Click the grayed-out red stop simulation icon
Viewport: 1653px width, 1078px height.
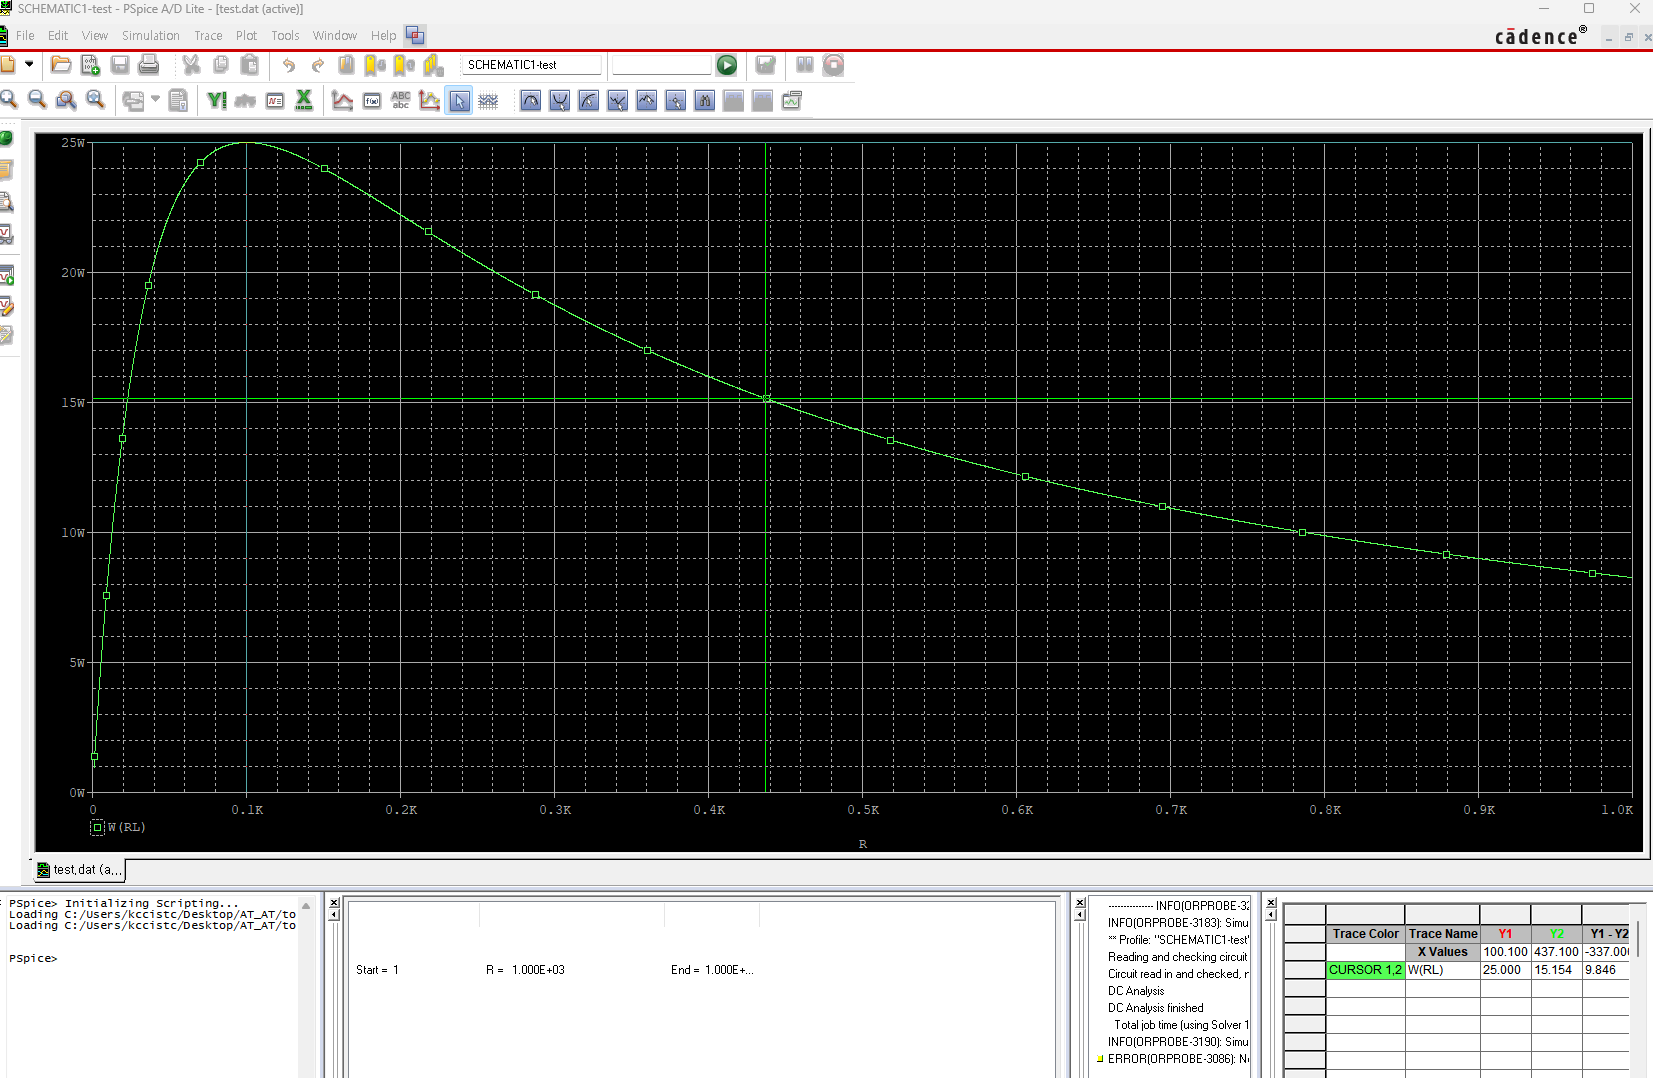coord(834,65)
